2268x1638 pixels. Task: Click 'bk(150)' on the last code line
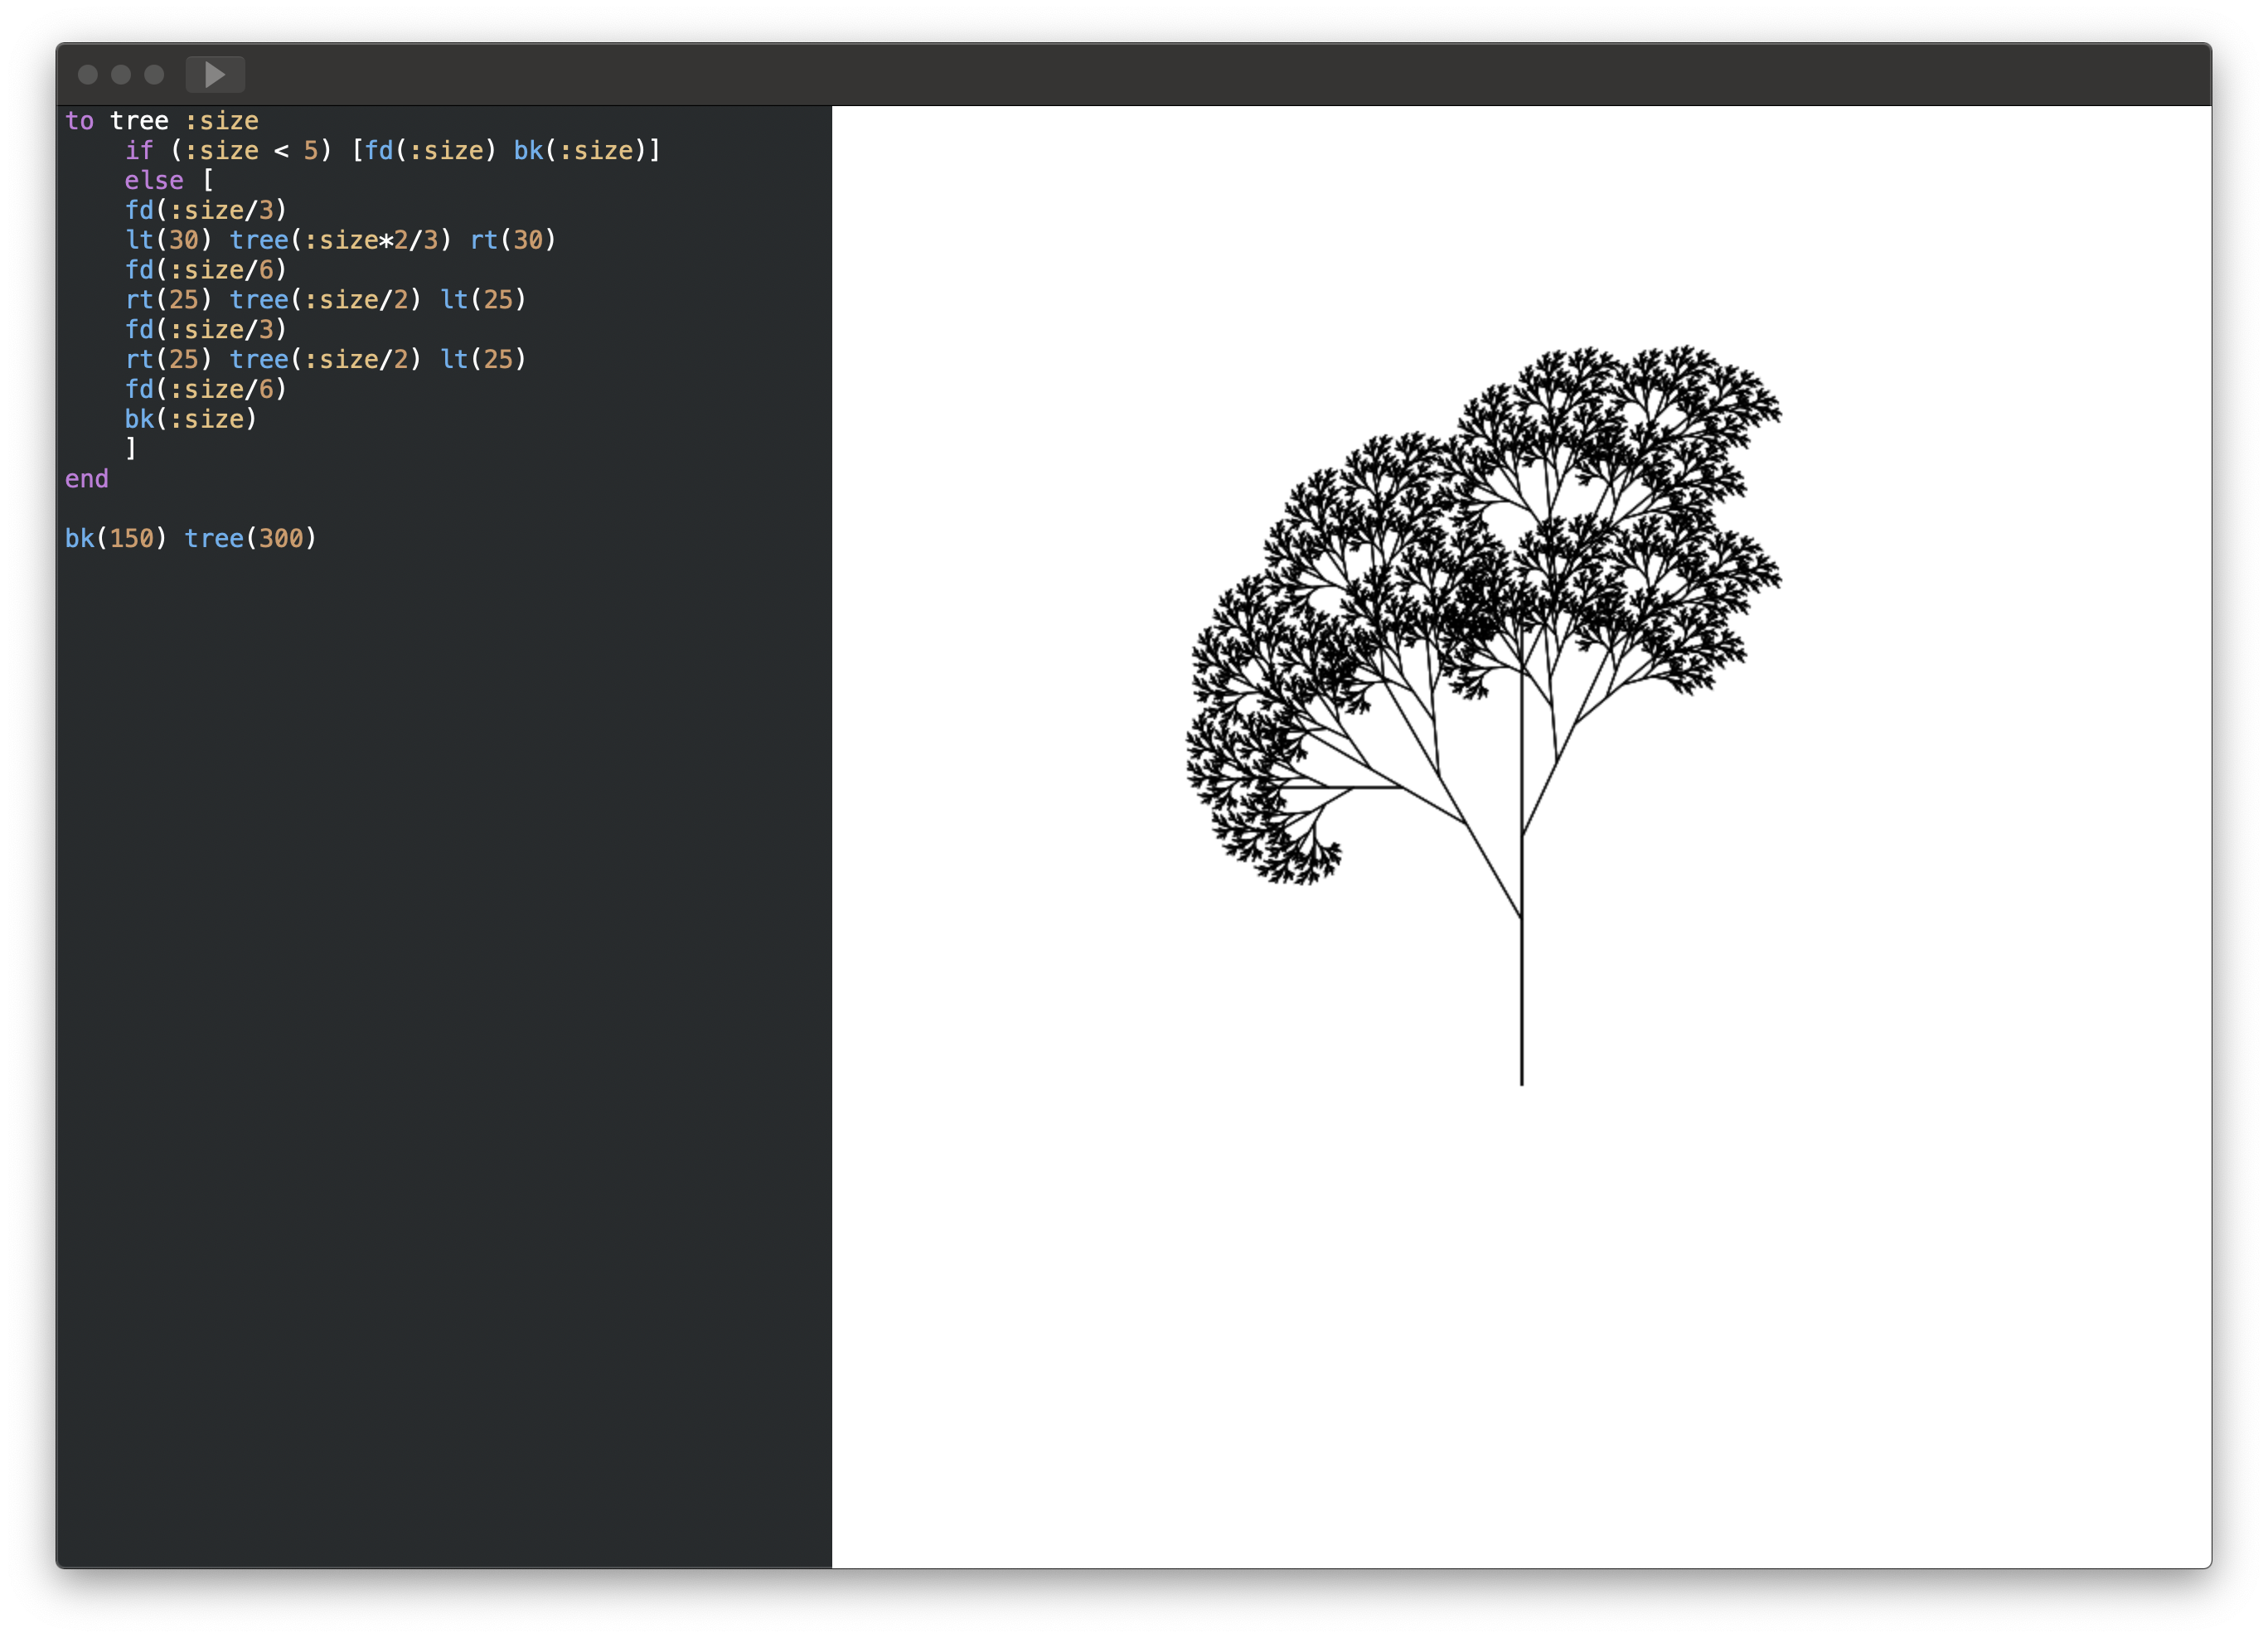(115, 539)
